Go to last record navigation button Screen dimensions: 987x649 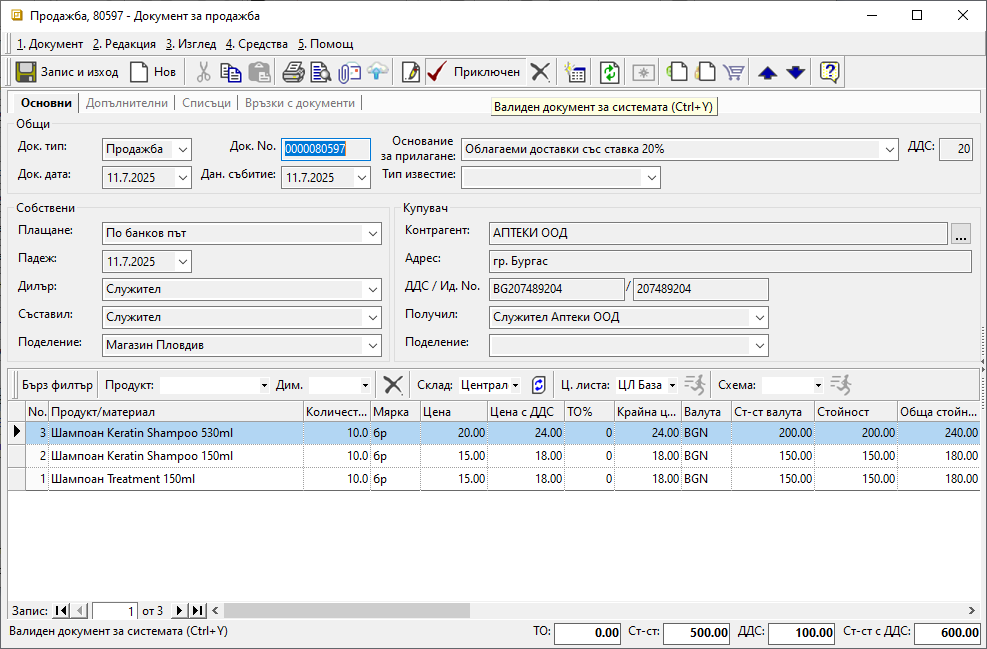pos(198,610)
